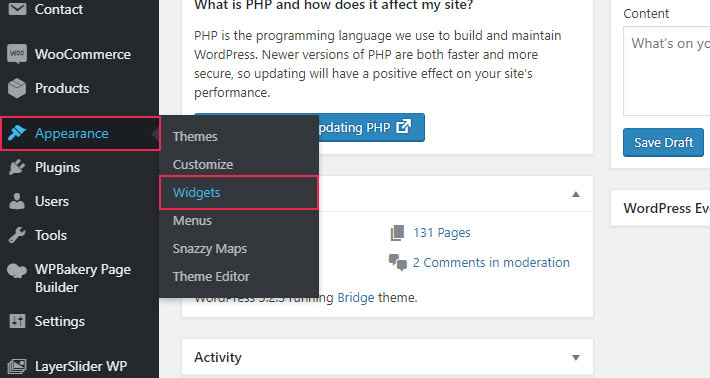
Task: Click the LayerSlider WP icon
Action: (17, 366)
